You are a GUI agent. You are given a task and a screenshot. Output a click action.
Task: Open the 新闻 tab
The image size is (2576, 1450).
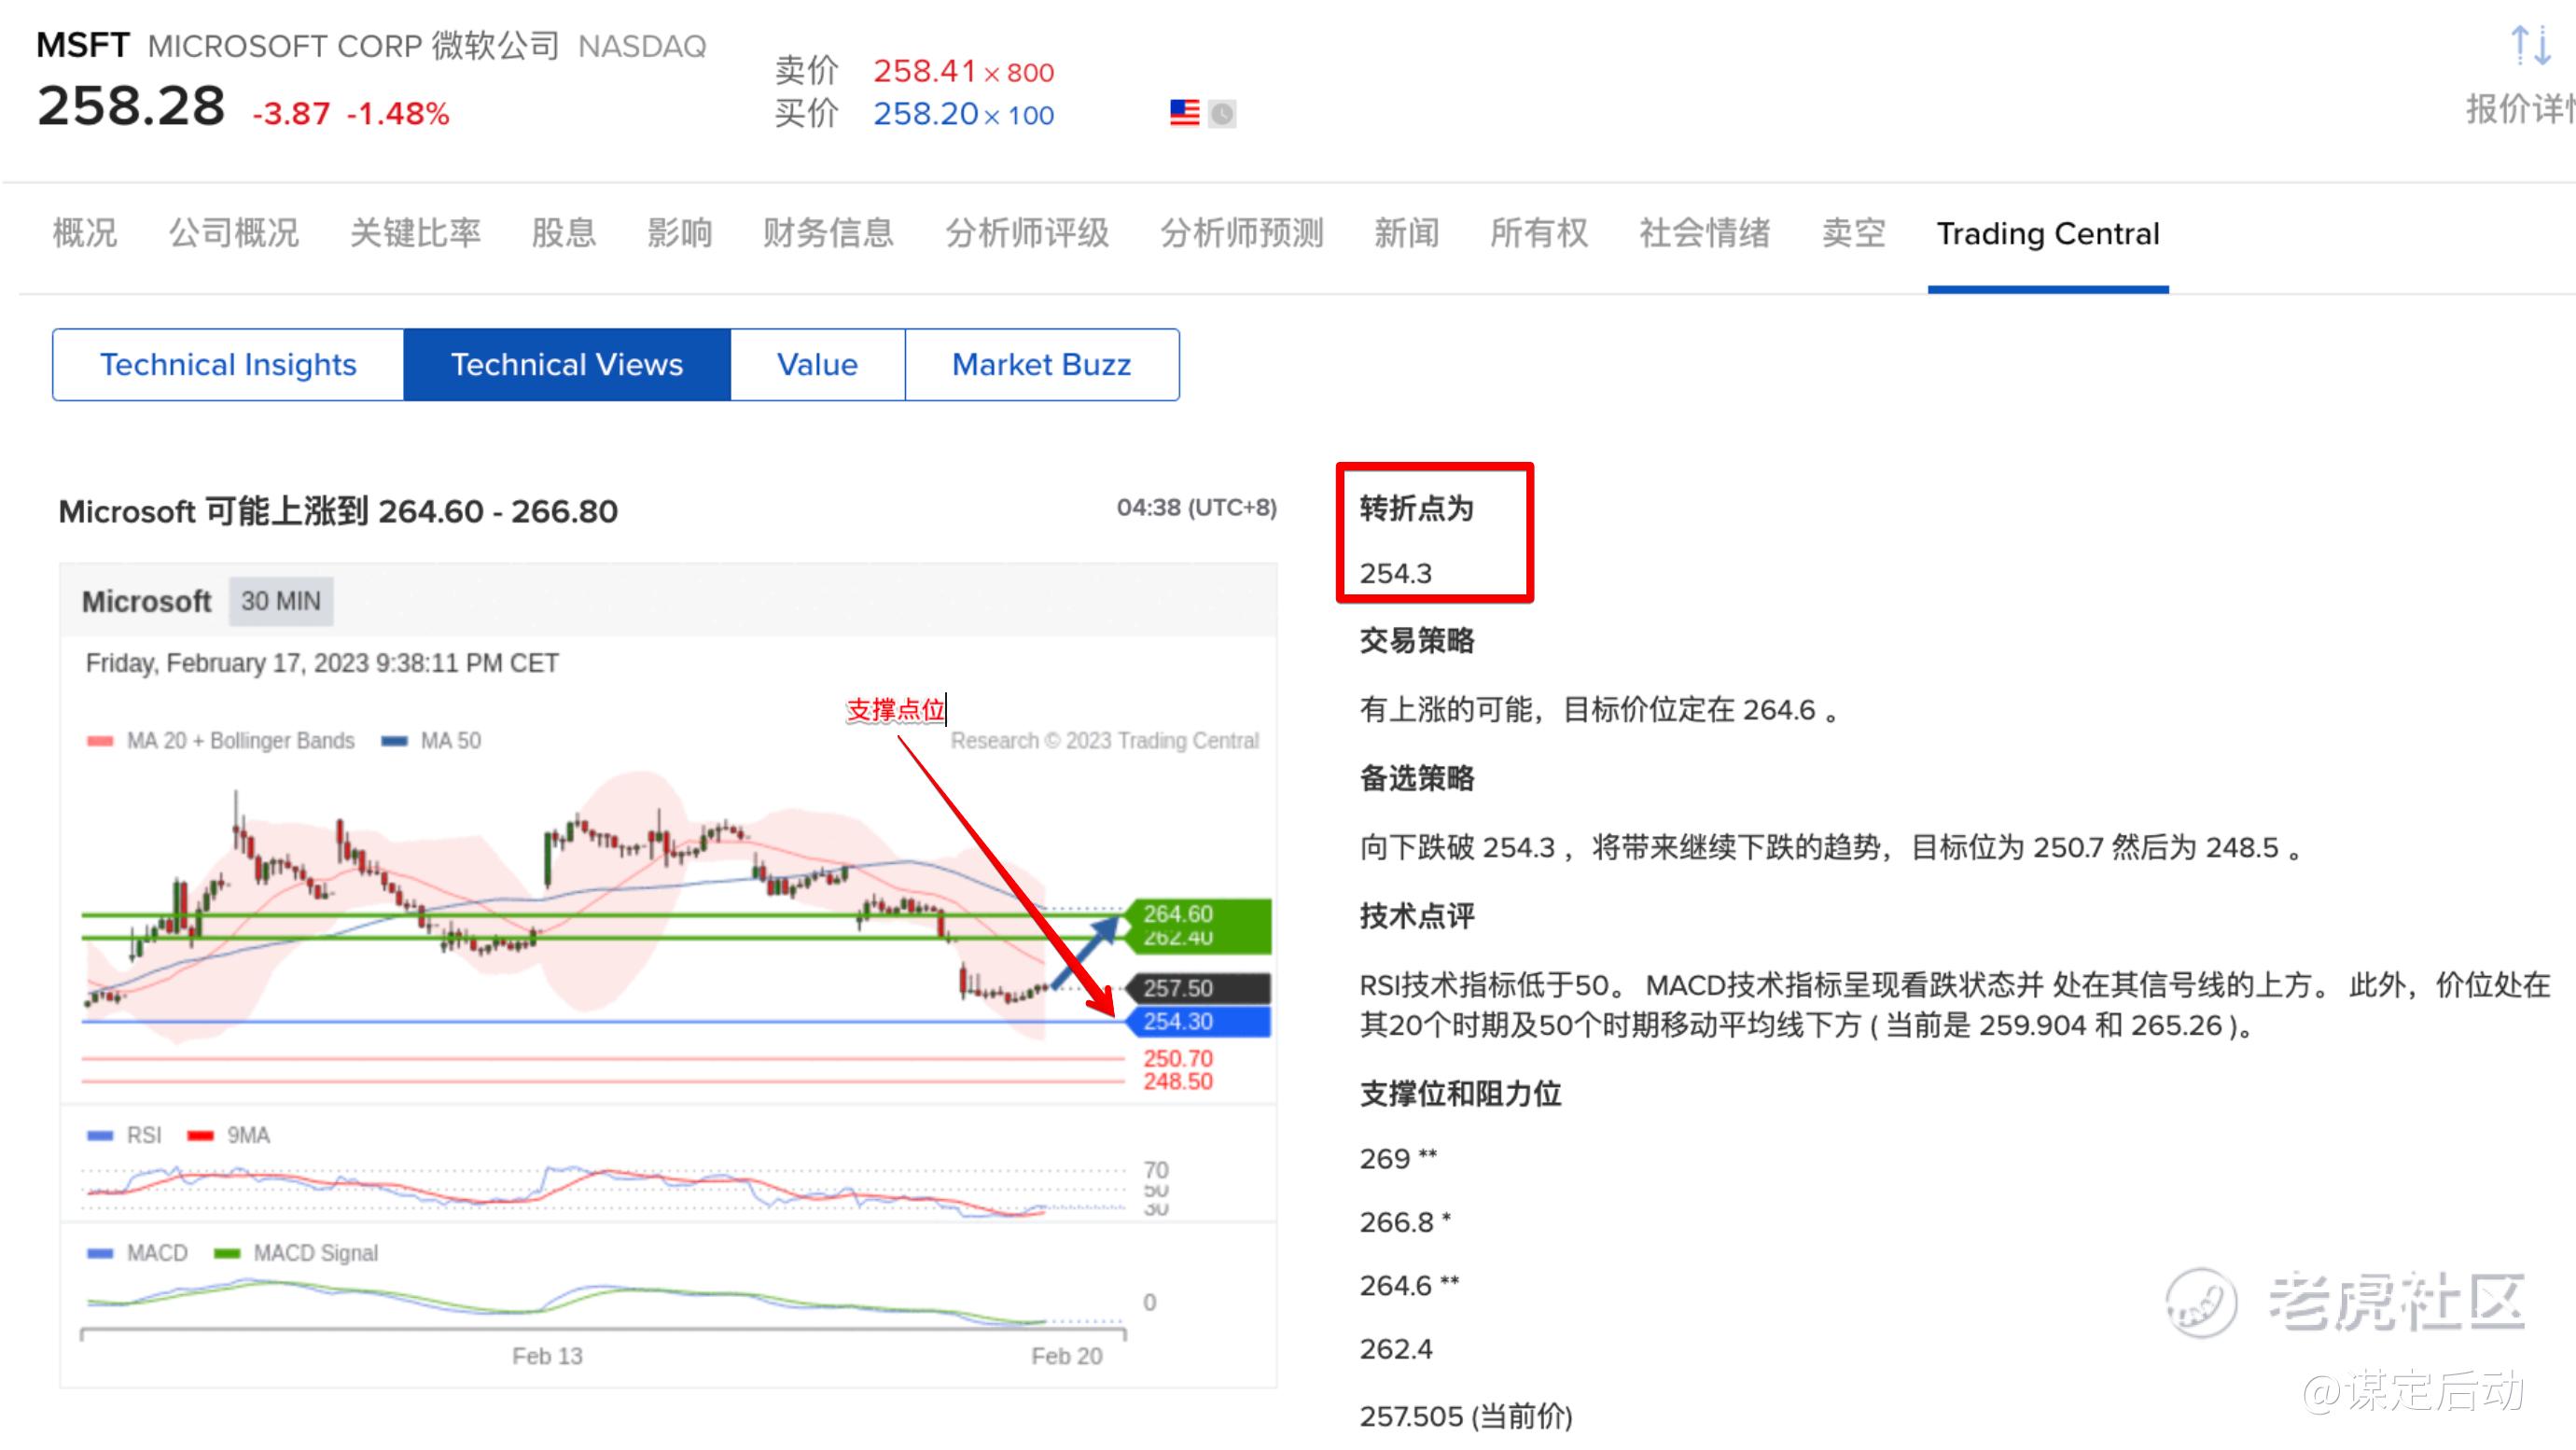coord(1407,233)
